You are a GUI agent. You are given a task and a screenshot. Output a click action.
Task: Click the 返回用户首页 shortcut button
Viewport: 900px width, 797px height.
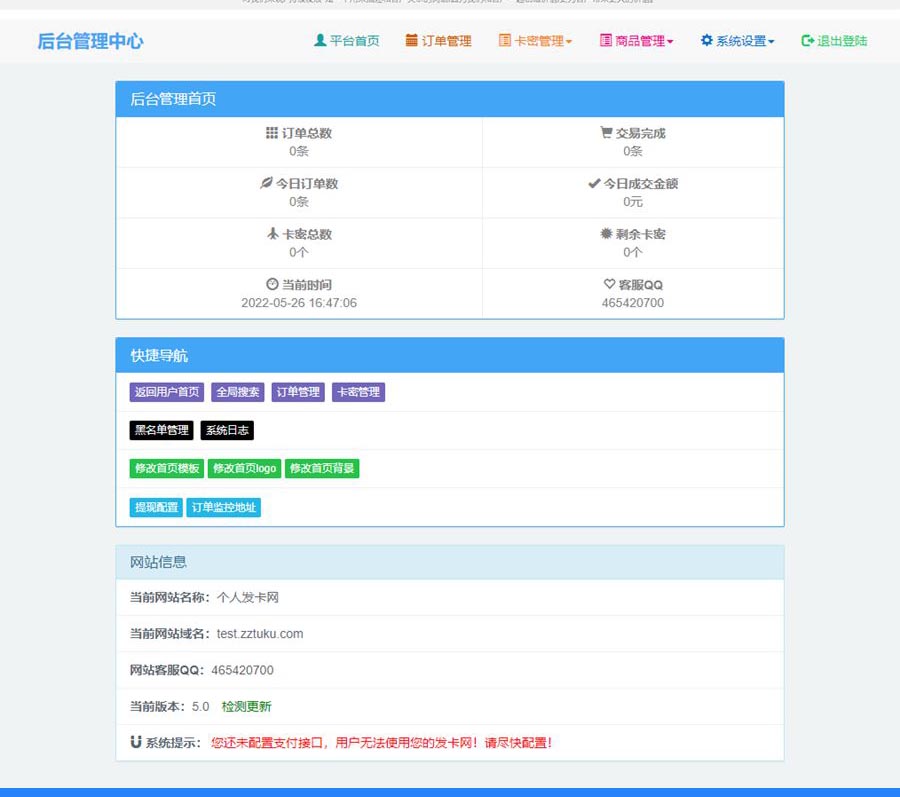tap(167, 392)
